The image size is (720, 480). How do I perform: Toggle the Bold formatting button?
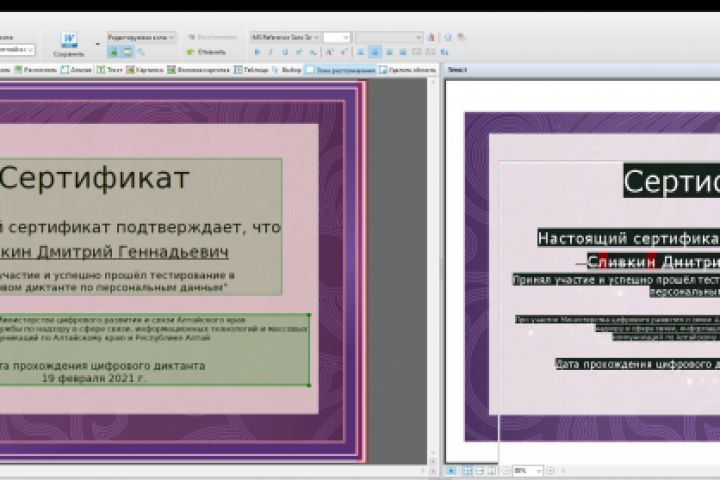pos(257,52)
